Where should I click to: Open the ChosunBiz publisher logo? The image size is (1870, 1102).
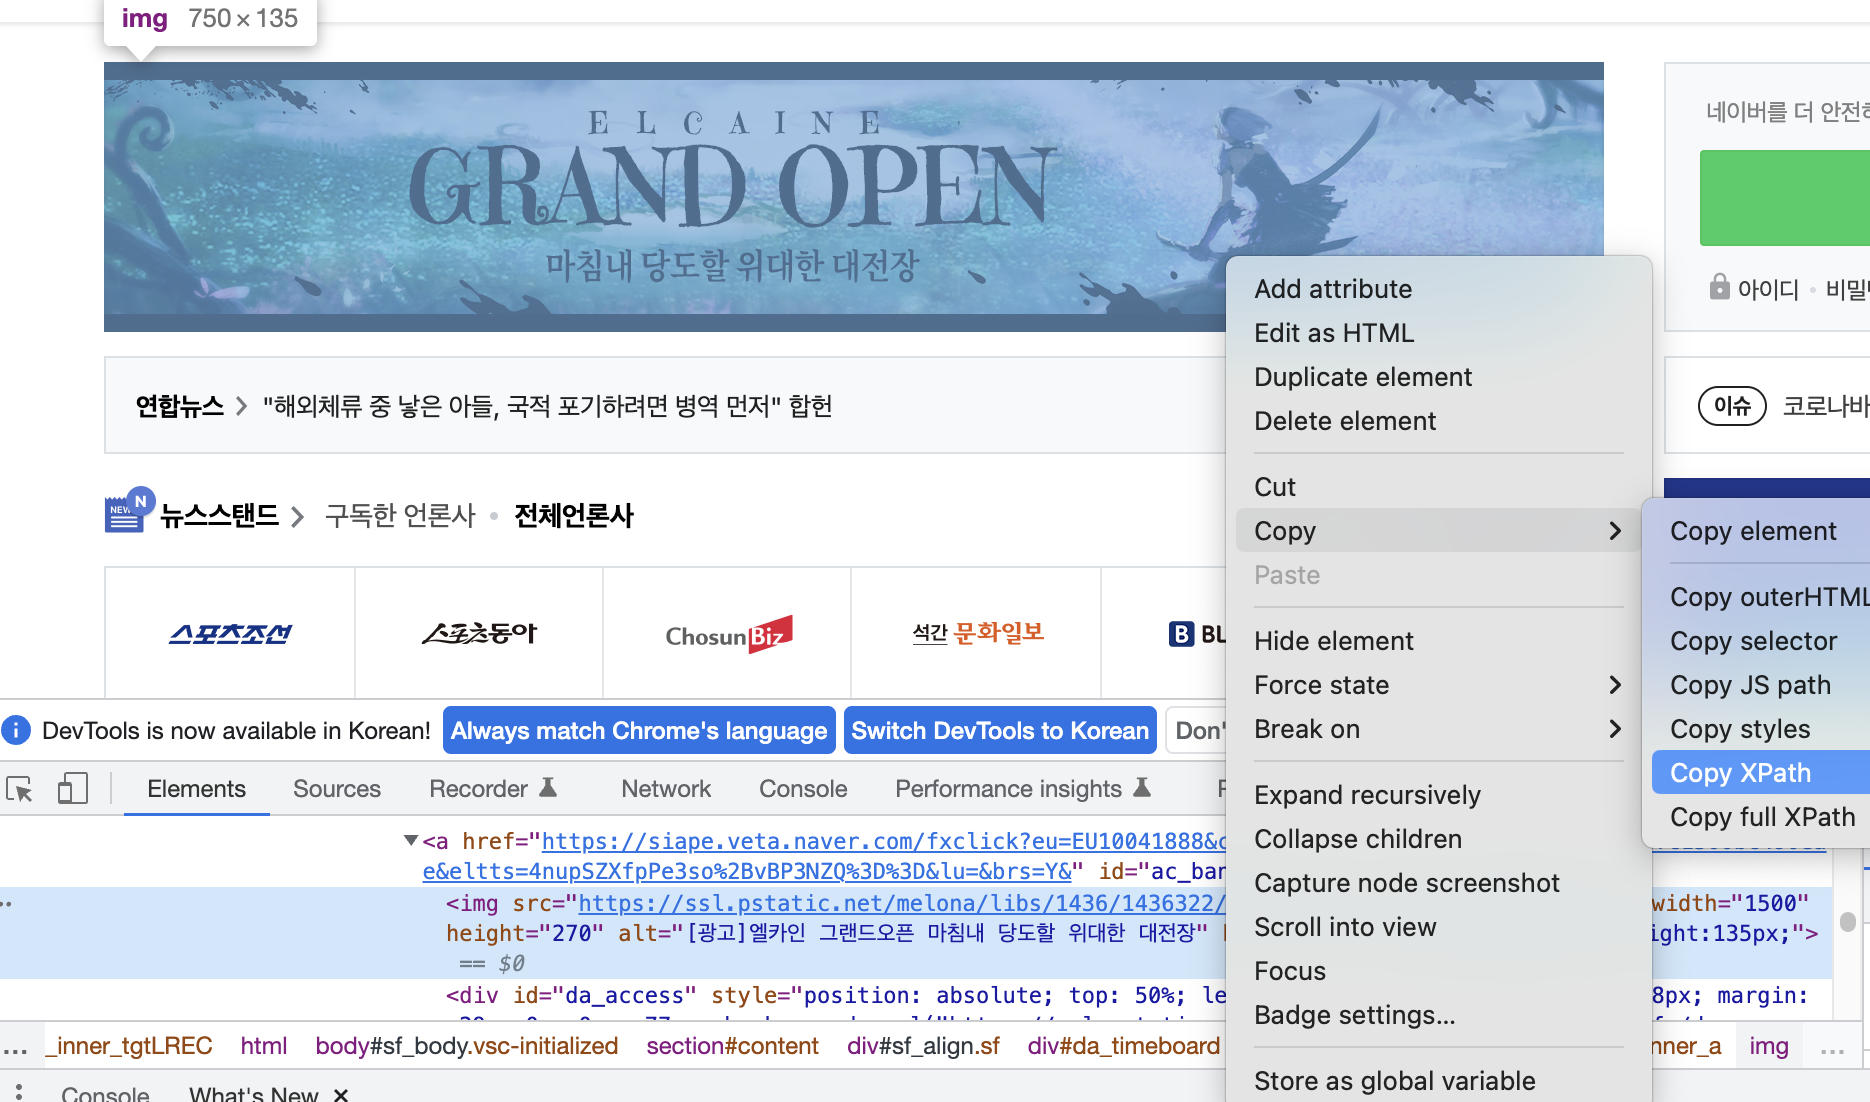pos(728,634)
